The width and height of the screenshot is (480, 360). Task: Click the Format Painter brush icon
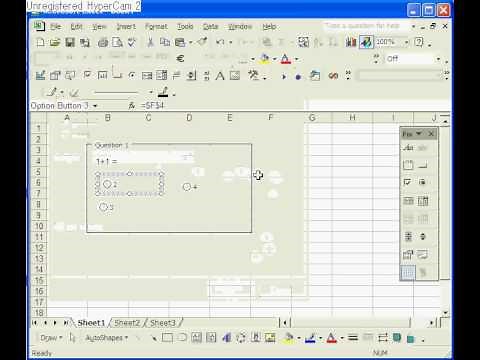pyautogui.click(x=202, y=42)
